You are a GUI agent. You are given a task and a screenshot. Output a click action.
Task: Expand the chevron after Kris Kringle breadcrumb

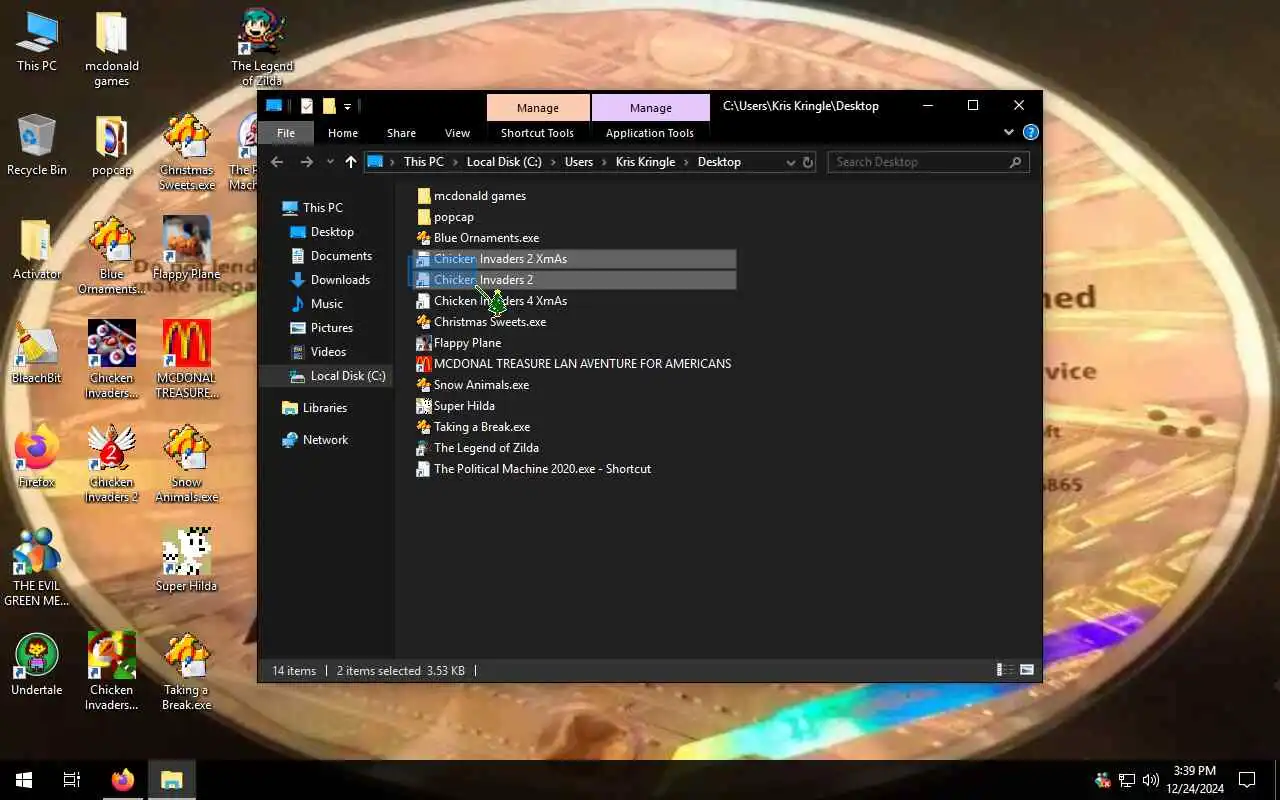pos(687,162)
